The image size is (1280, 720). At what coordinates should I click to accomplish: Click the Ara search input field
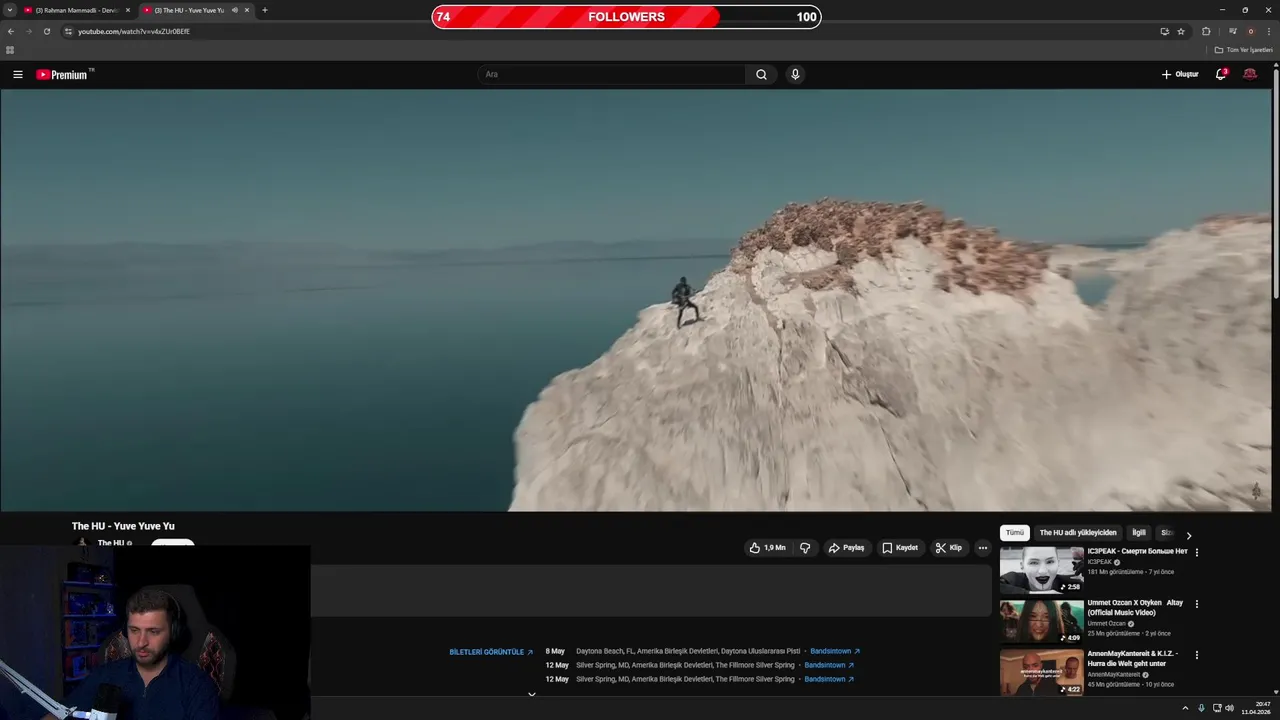(612, 74)
